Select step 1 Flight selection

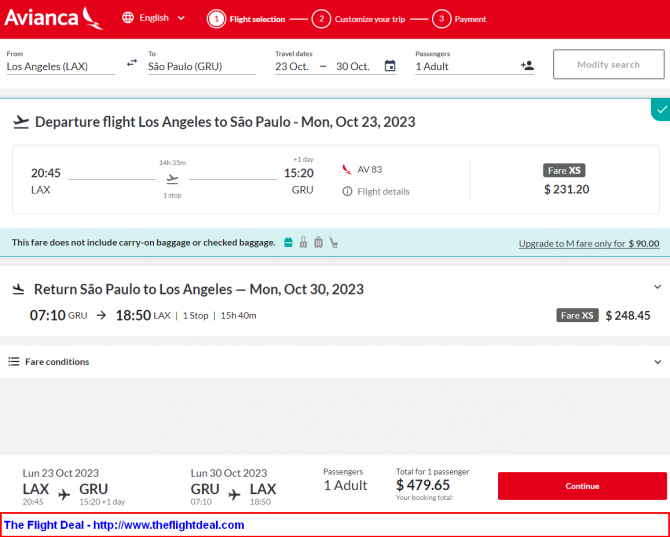[247, 19]
